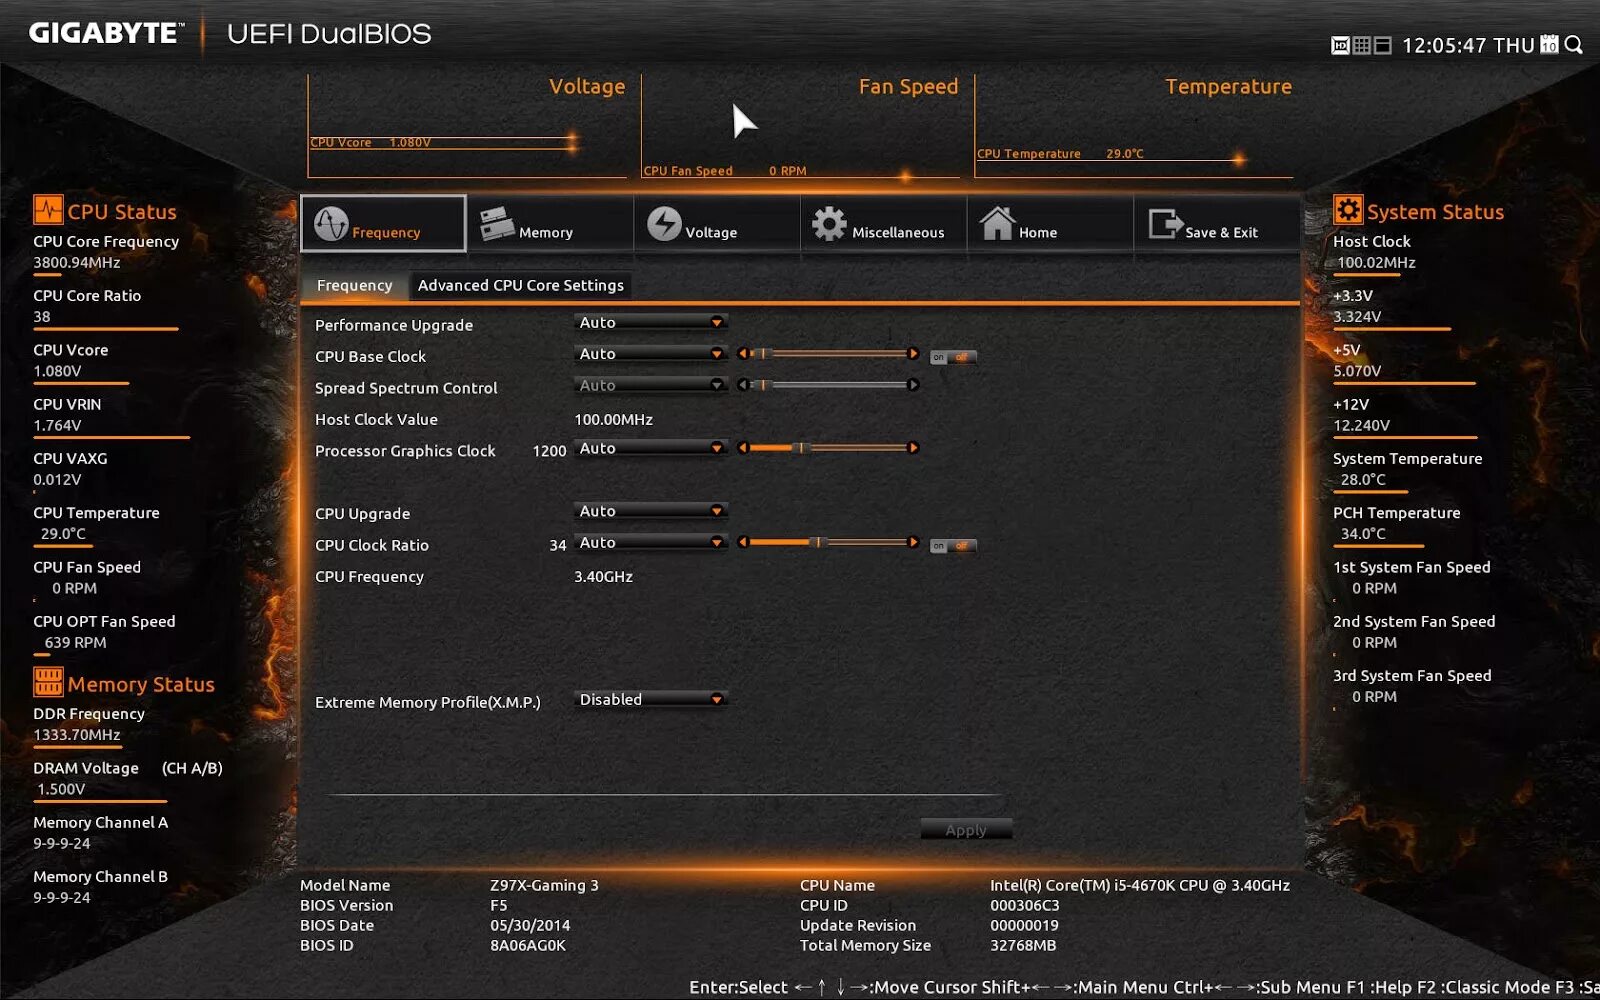
Task: Click the CPU Temperature 29.0°C sidebar reading
Action: tap(63, 534)
